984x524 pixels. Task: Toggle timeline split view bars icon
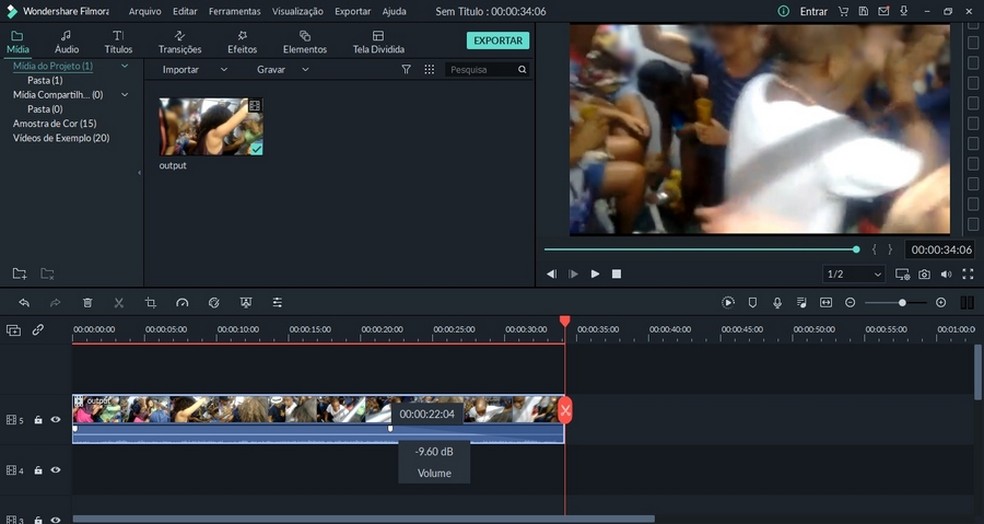tap(967, 302)
